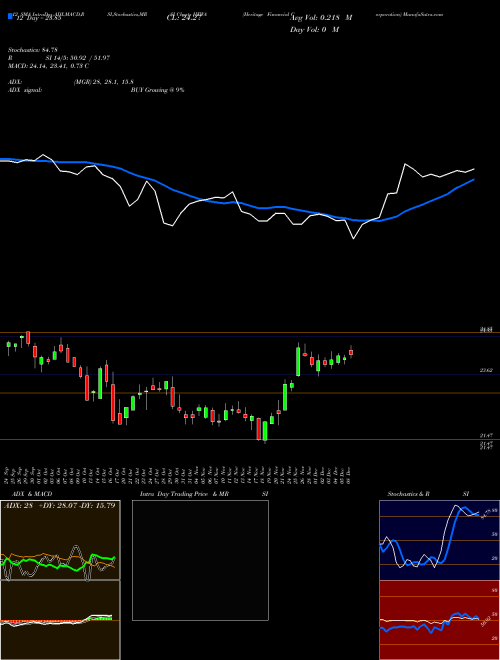The width and height of the screenshot is (500, 660).
Task: Click the 'Intra Day Trading Price & MR' title
Action: [x=185, y=494]
